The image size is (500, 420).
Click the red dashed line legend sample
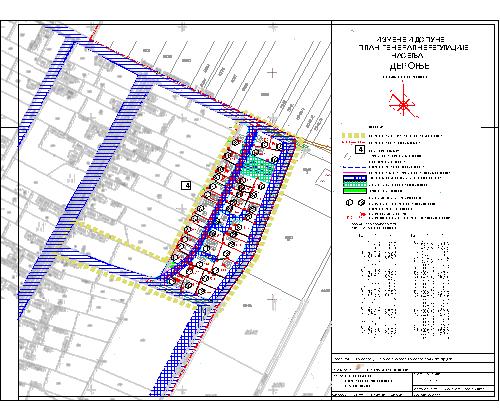[354, 142]
